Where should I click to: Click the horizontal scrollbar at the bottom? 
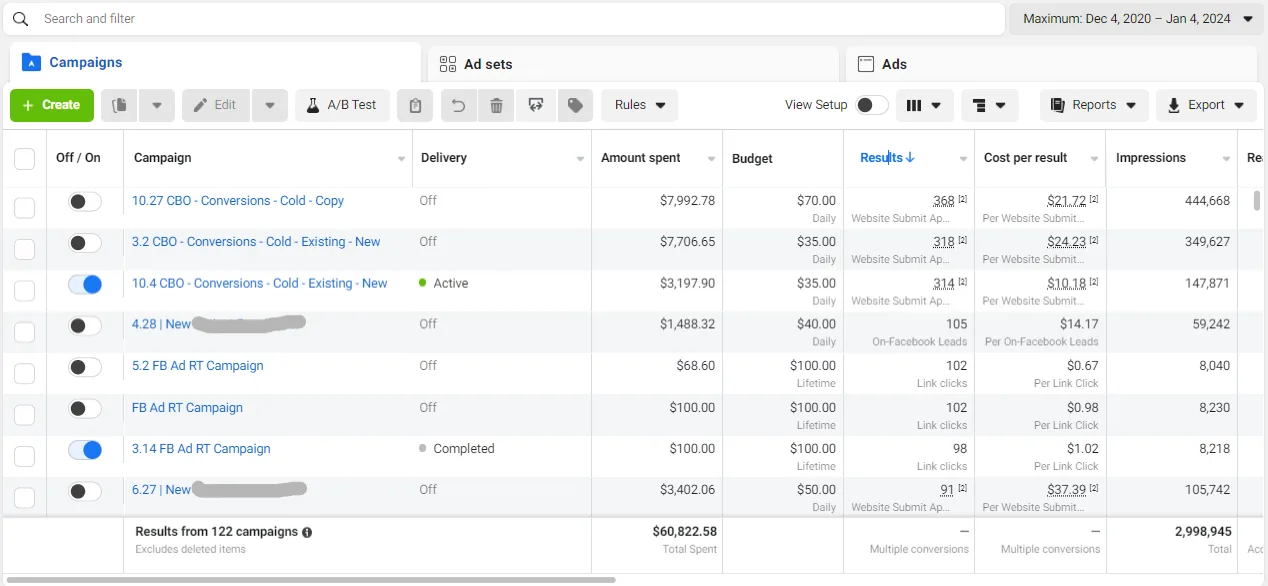point(311,580)
